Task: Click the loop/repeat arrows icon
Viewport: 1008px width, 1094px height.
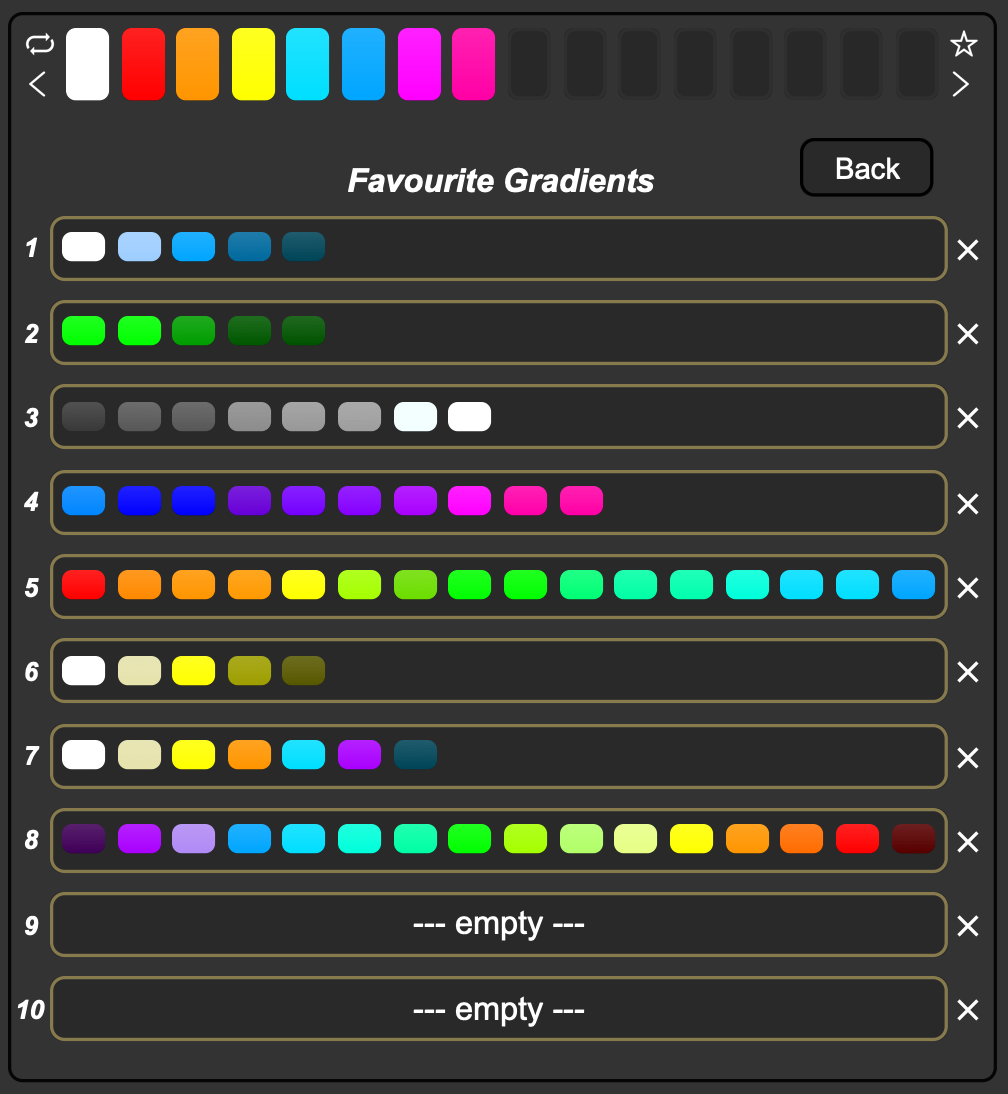Action: point(39,44)
